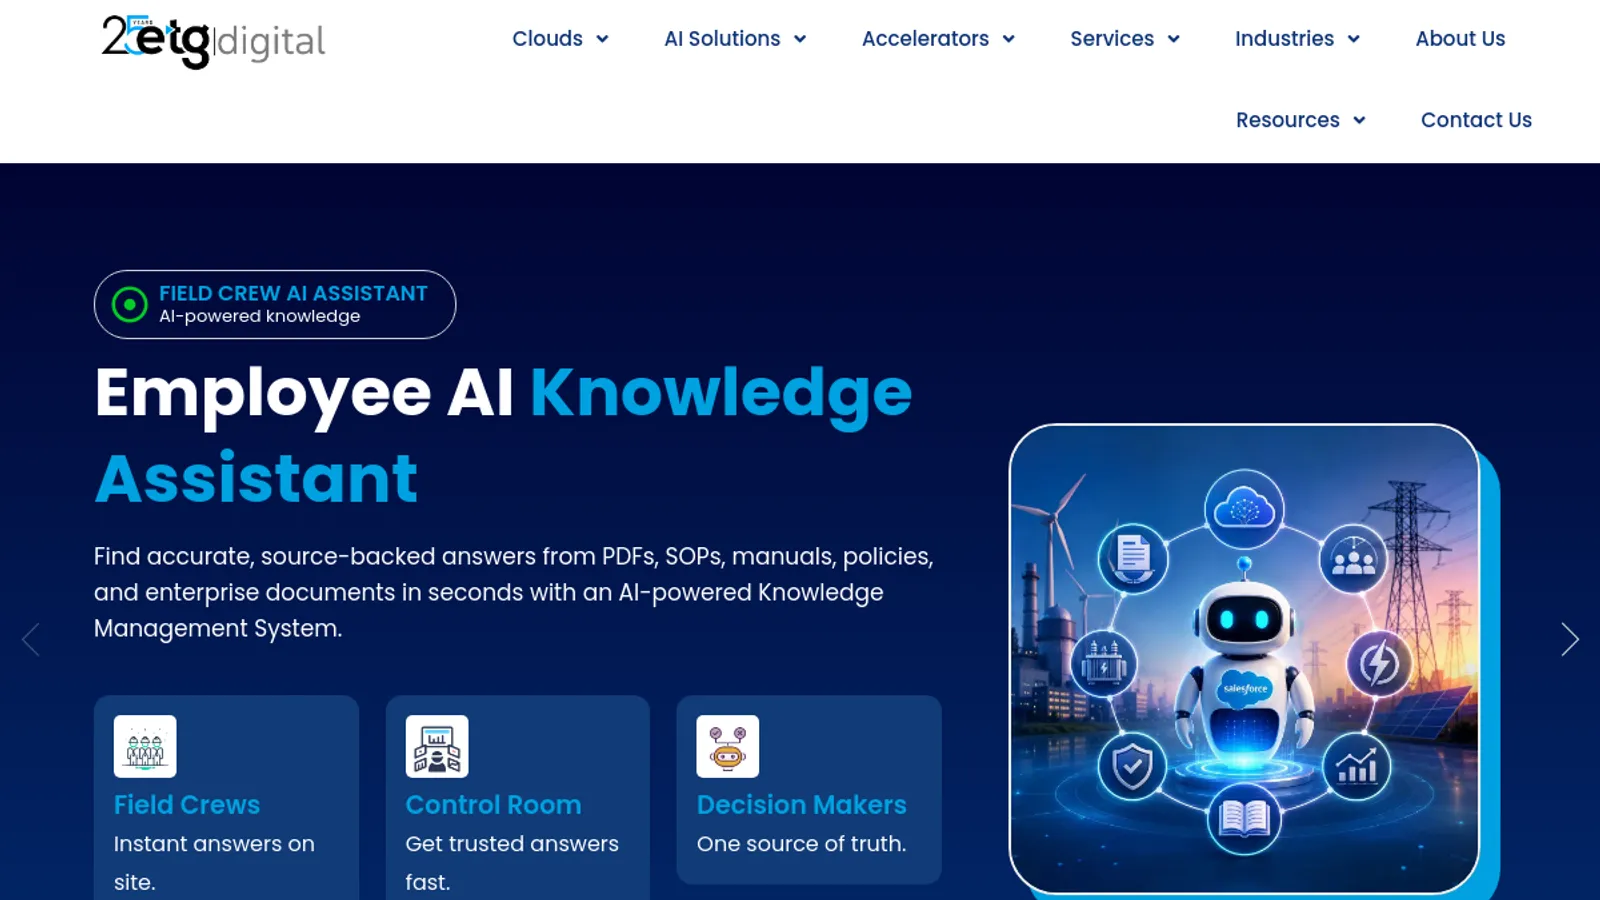Image resolution: width=1600 pixels, height=900 pixels.
Task: Click the Field Crews card title
Action: click(x=187, y=805)
